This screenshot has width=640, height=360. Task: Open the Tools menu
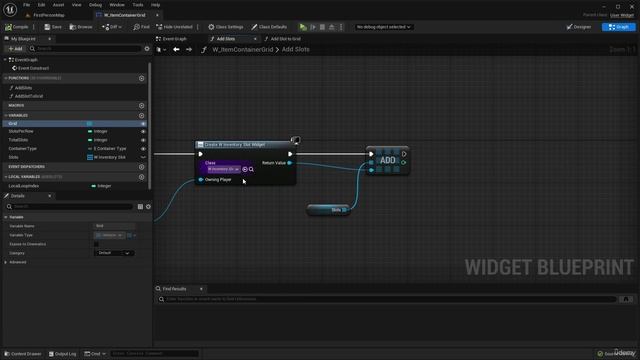[x=138, y=5]
